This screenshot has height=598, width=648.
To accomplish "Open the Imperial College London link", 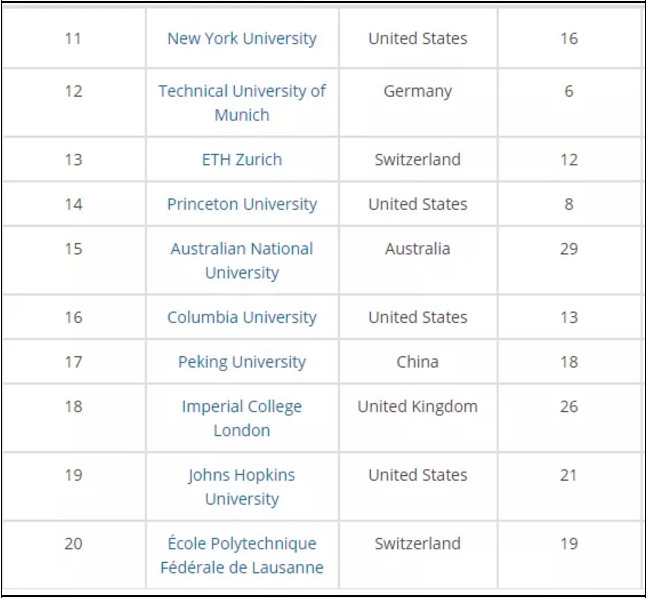I will tap(242, 419).
